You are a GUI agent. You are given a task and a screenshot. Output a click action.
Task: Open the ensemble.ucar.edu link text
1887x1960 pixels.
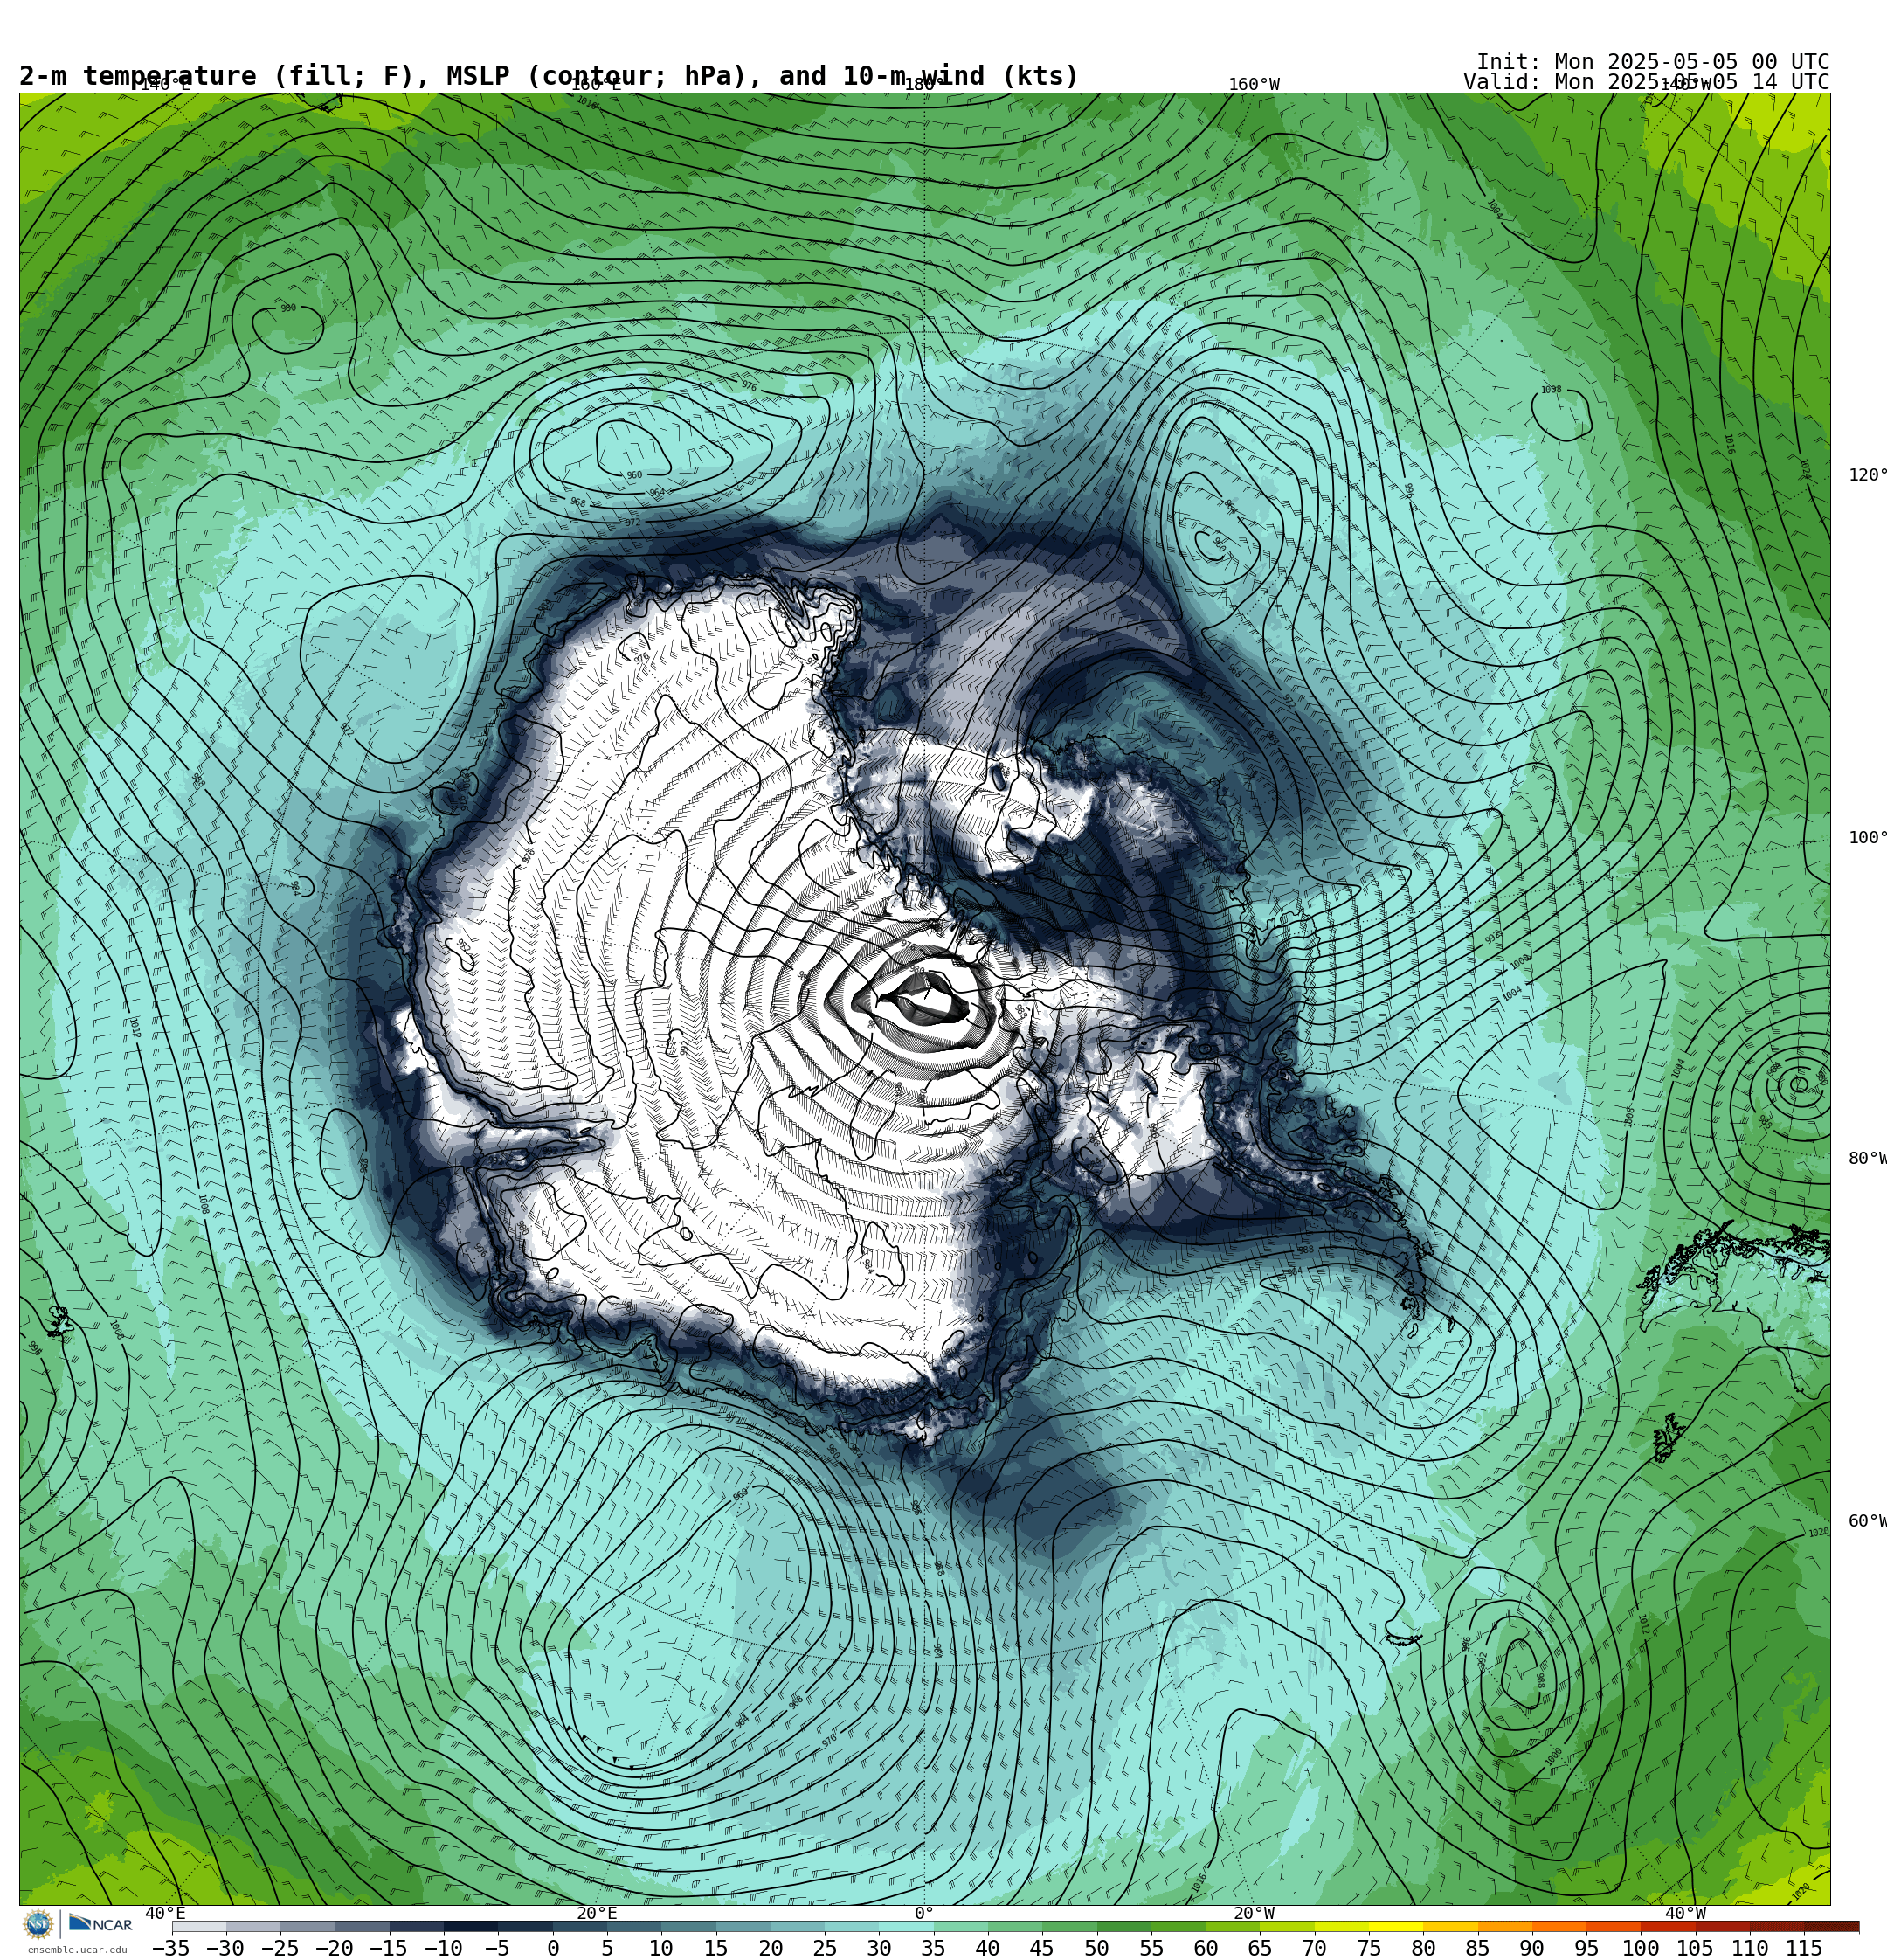(77, 1950)
